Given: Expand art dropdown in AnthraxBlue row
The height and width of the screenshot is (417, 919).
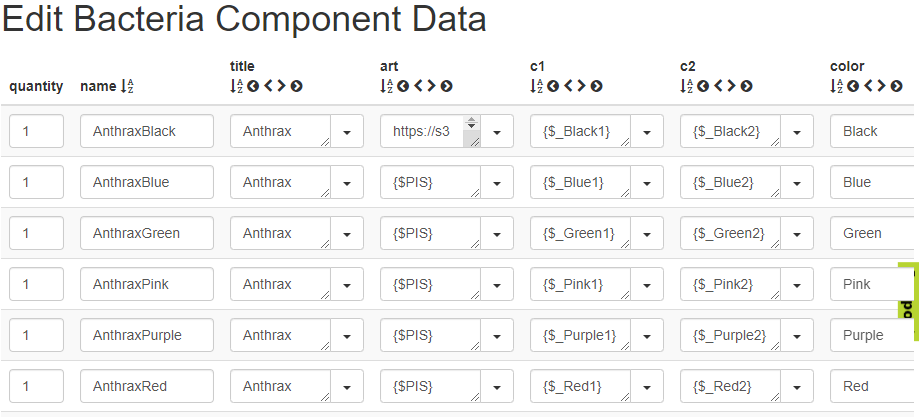Looking at the screenshot, I should [x=497, y=182].
